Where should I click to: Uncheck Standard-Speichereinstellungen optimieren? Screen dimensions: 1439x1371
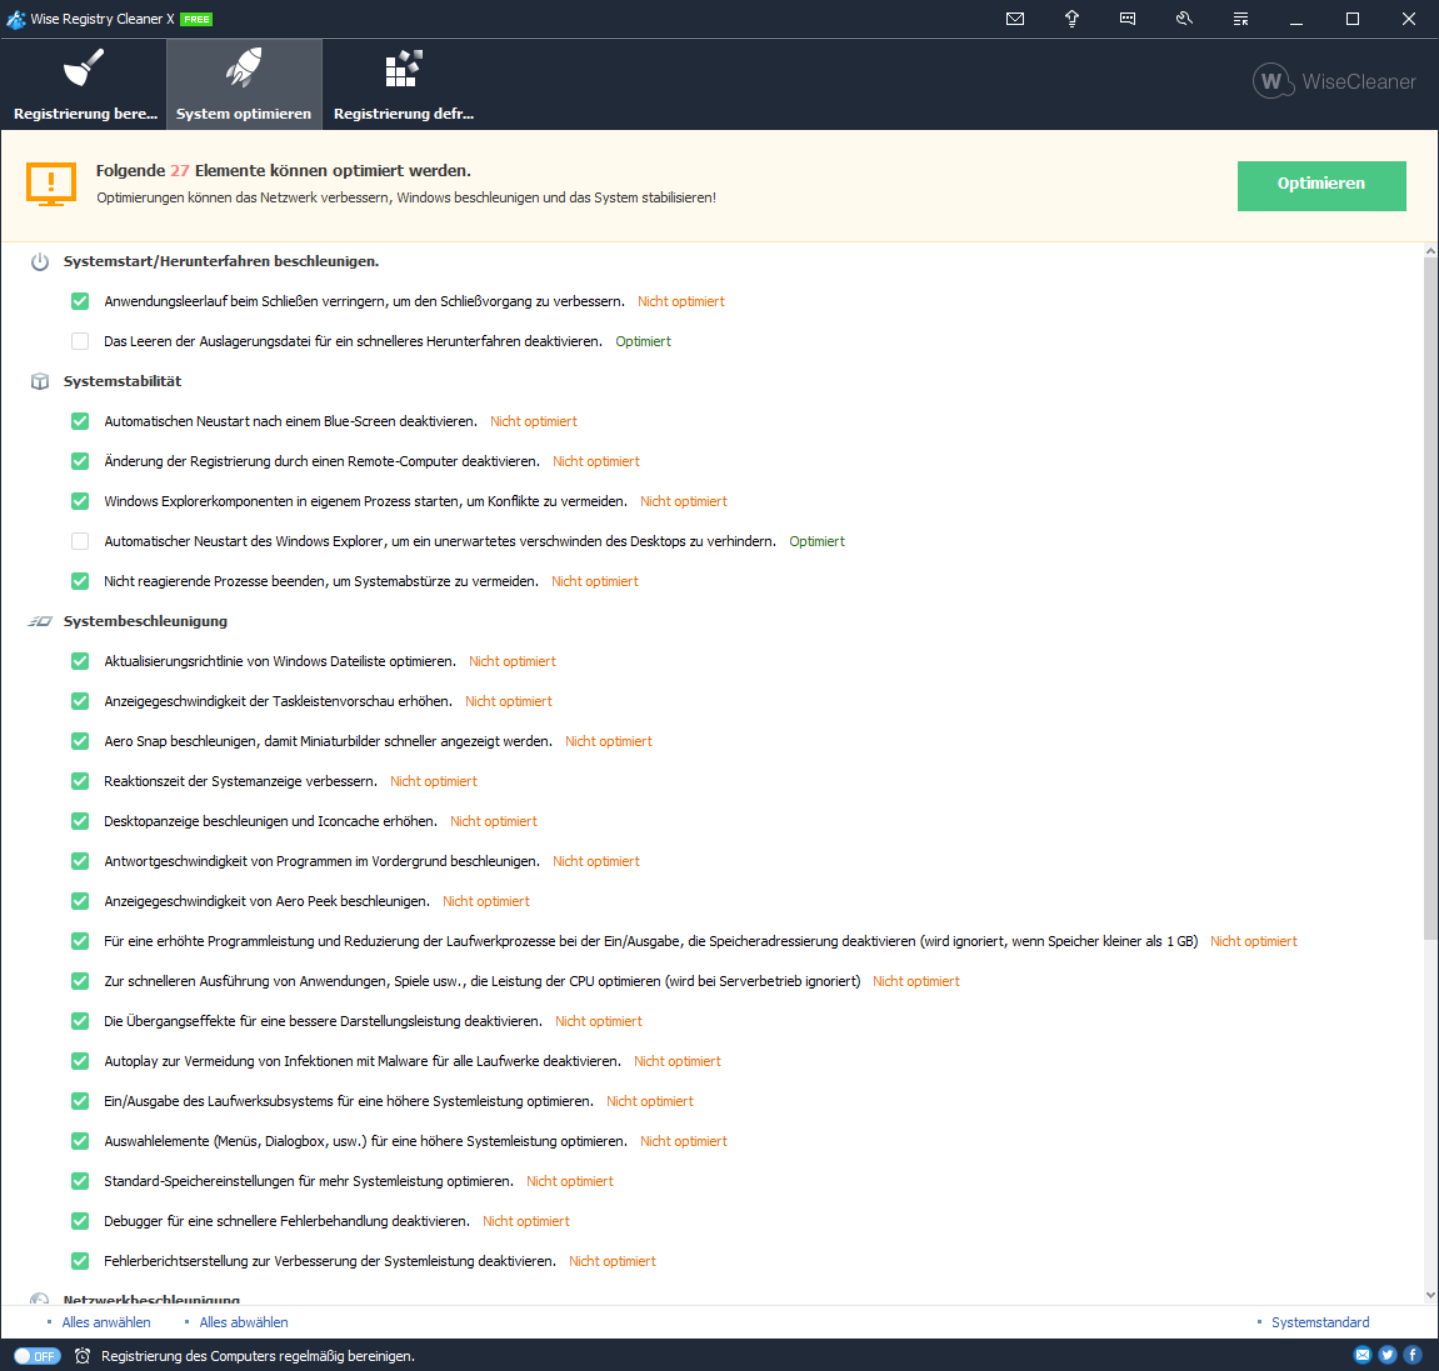80,1181
